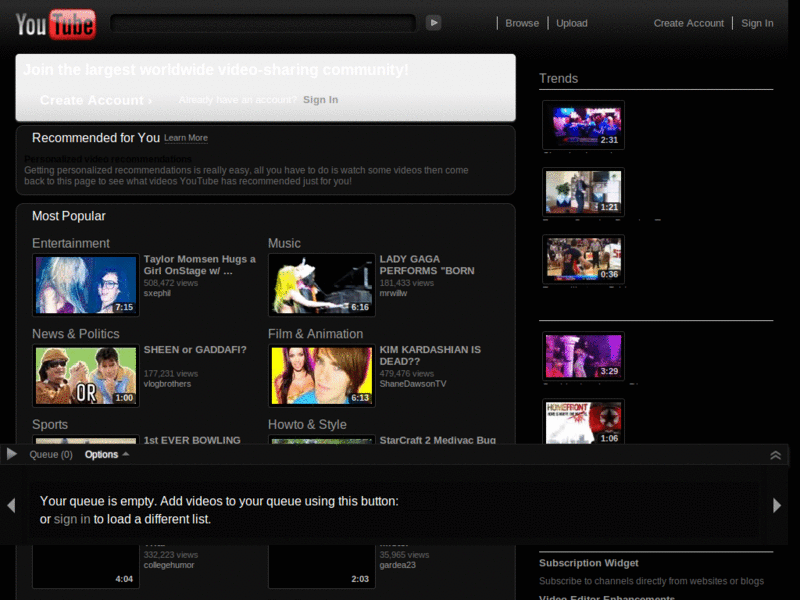800x600 pixels.
Task: Click the Create Account banner button
Action: point(96,100)
